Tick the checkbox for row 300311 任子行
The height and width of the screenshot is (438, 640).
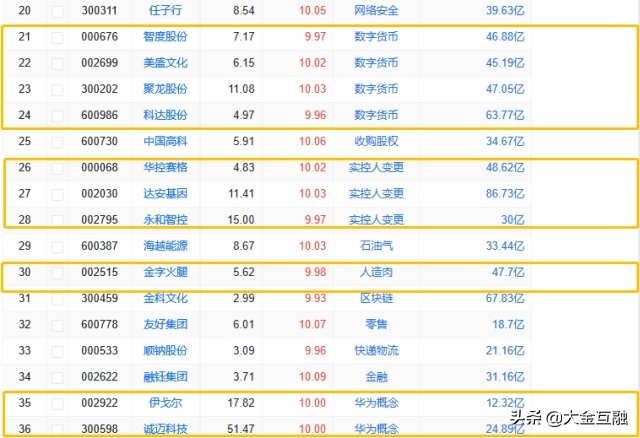pos(57,11)
